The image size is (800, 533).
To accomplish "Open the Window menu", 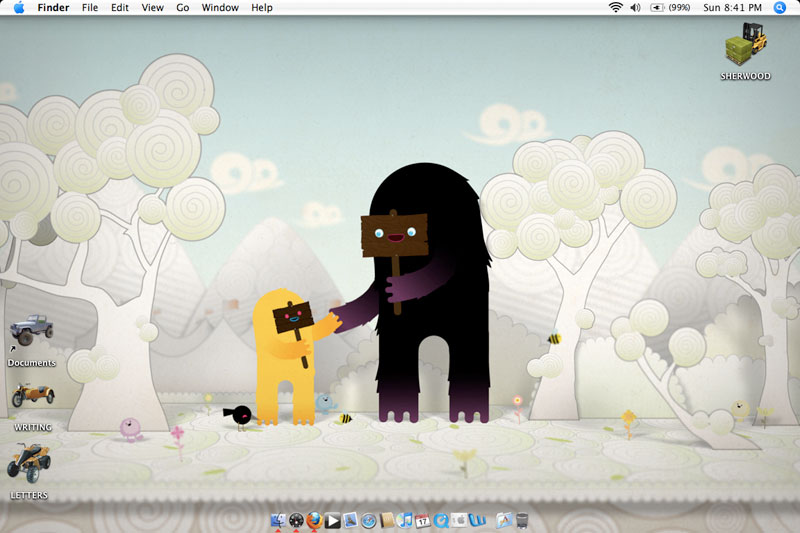I will (x=220, y=8).
